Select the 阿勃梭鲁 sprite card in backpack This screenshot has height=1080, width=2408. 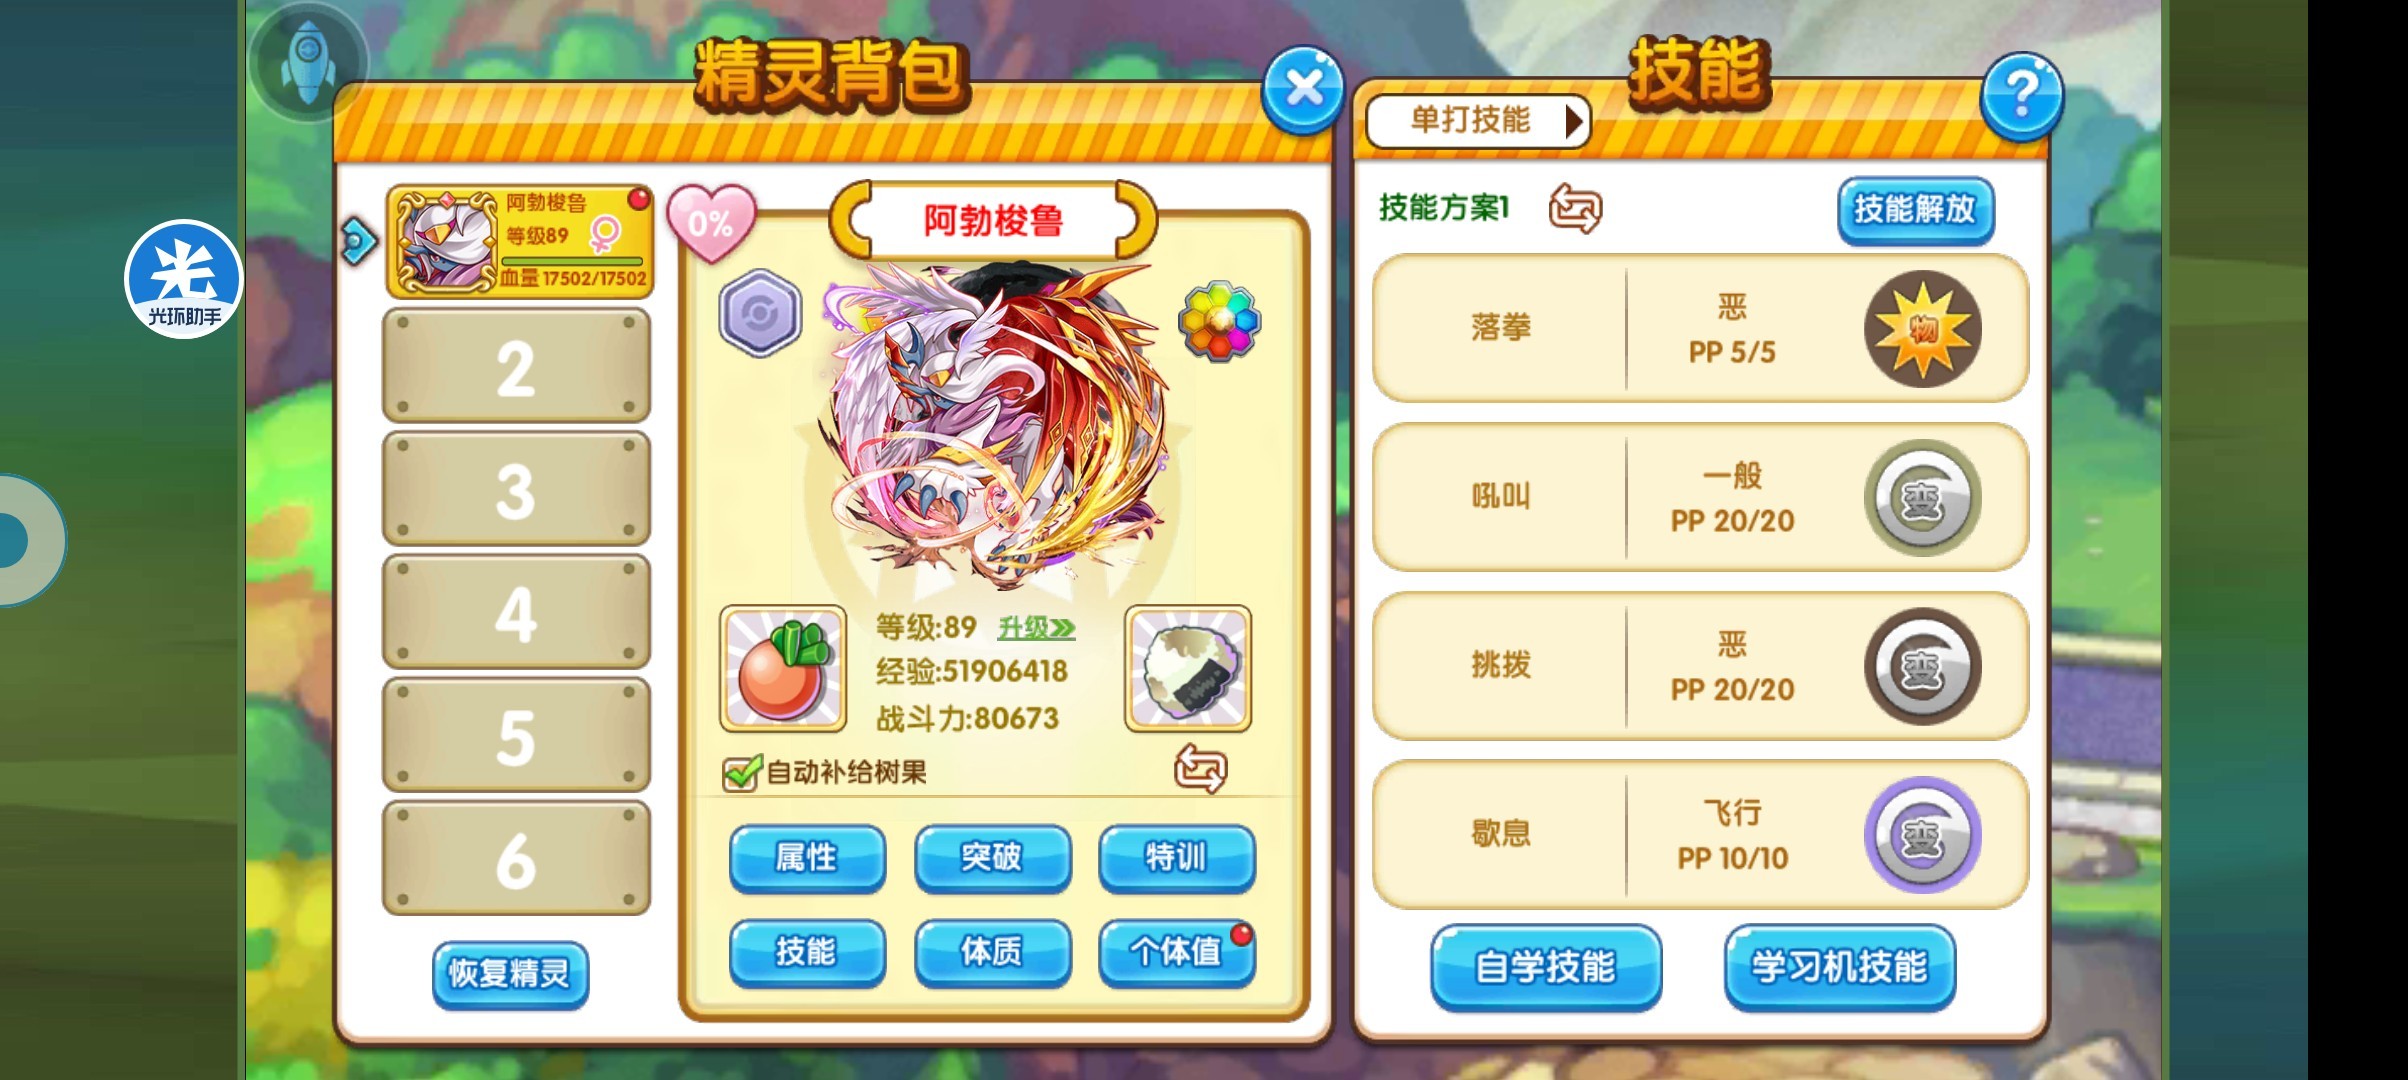[x=520, y=241]
